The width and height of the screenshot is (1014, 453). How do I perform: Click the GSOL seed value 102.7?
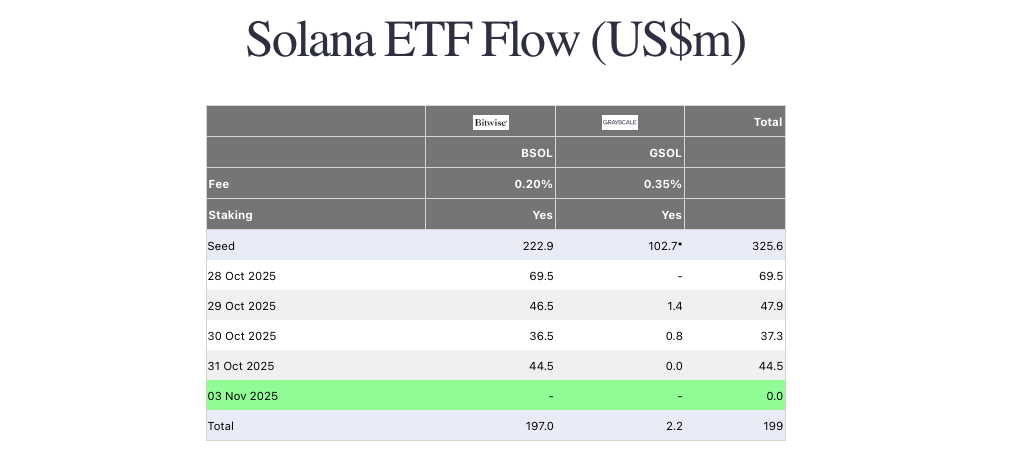click(663, 245)
